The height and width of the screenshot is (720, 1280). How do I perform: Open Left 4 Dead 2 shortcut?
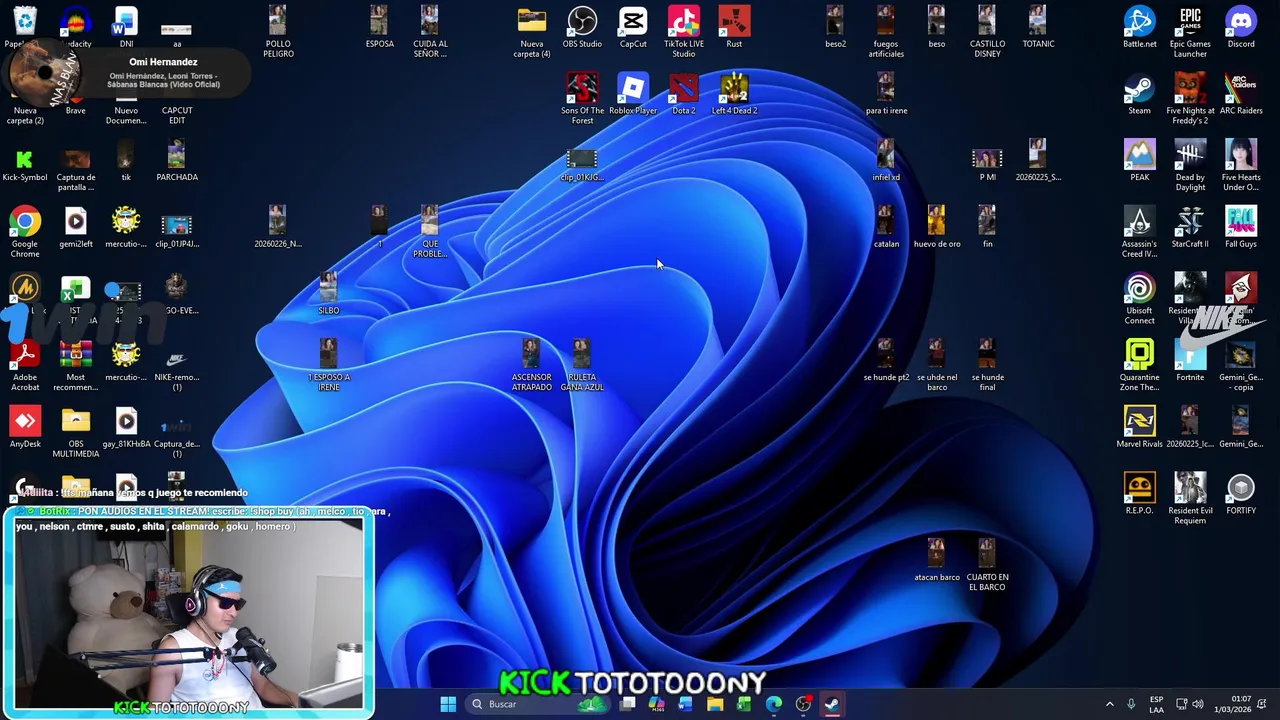(x=734, y=95)
